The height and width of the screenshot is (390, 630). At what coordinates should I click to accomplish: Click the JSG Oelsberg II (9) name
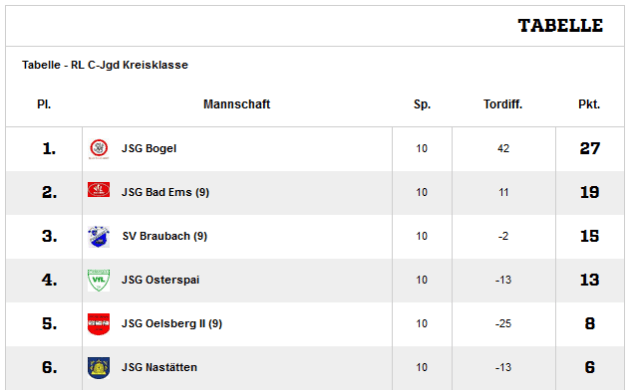(172, 324)
